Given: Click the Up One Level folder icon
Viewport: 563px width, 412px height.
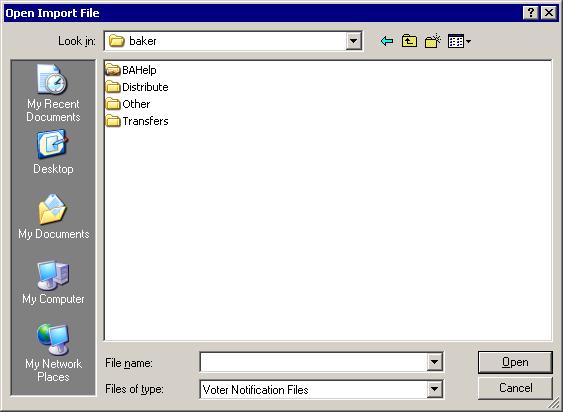Looking at the screenshot, I should click(409, 41).
